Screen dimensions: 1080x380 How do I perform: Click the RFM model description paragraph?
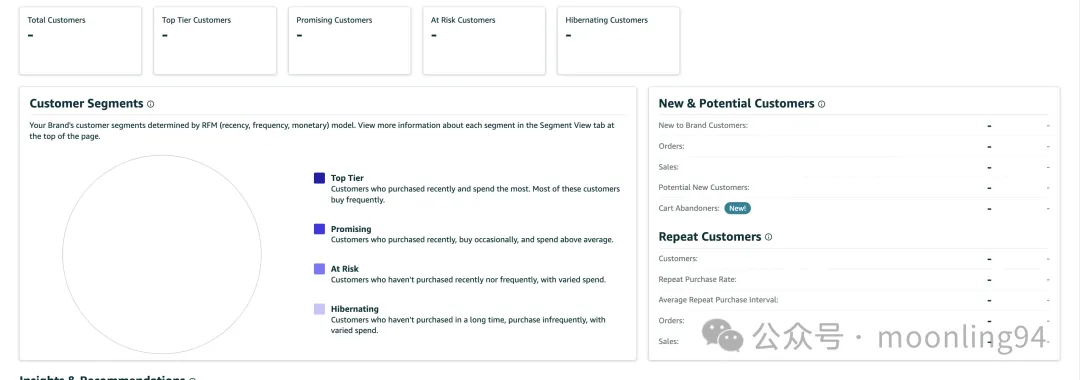322,131
